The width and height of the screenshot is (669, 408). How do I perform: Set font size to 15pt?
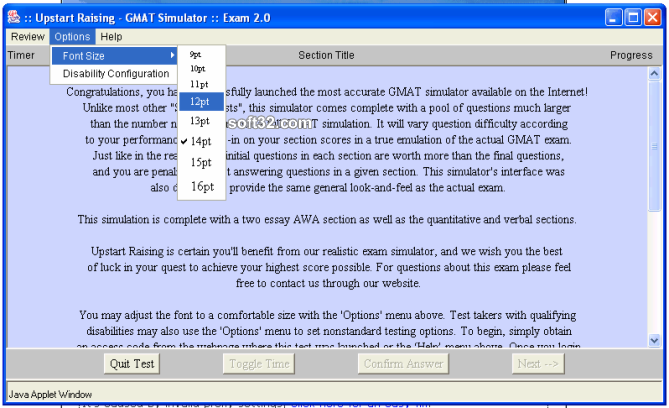201,163
